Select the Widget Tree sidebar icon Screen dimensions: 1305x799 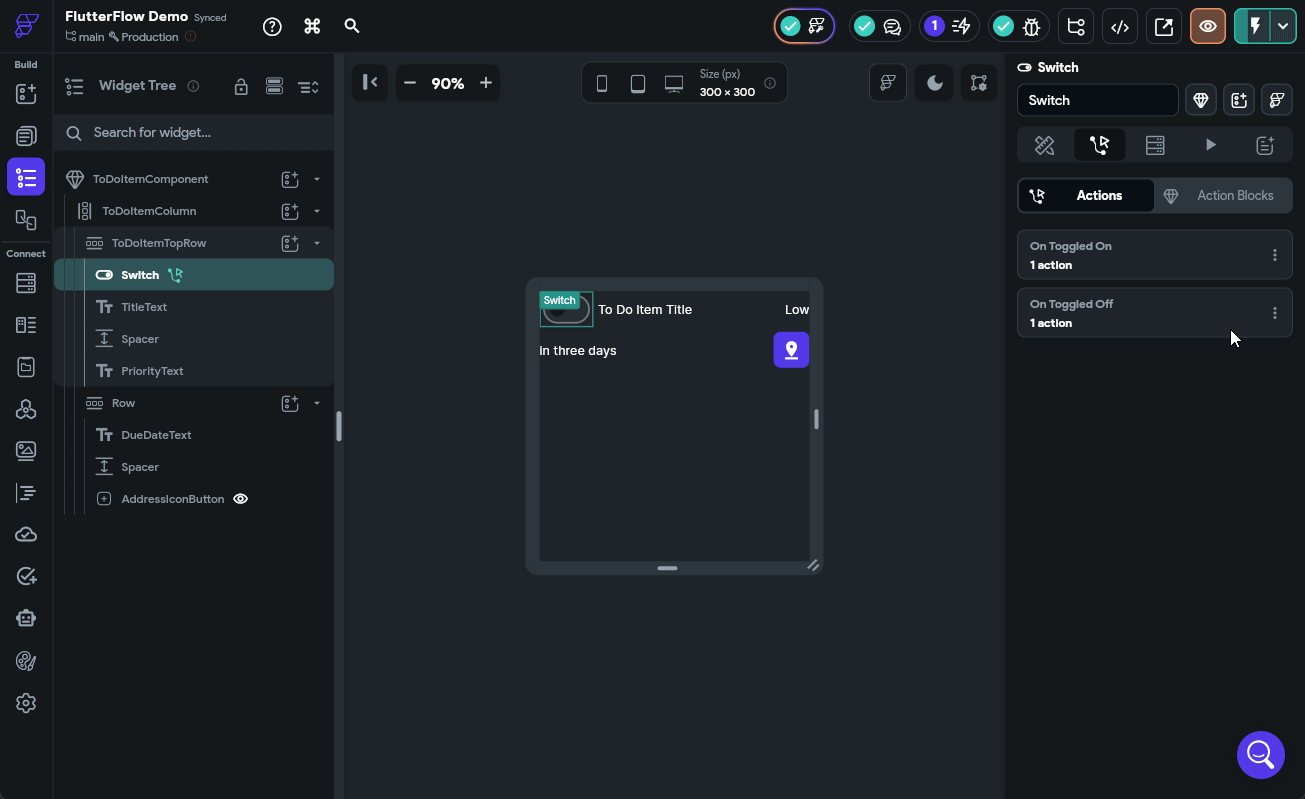point(26,177)
